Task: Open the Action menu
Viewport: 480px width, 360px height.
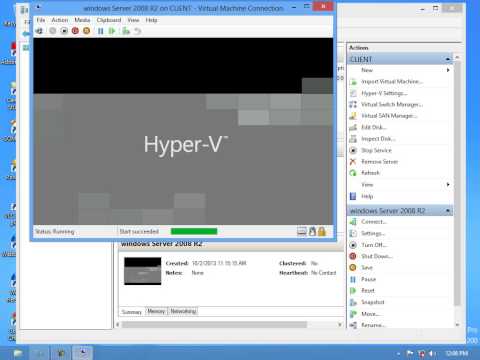Action: [x=60, y=20]
